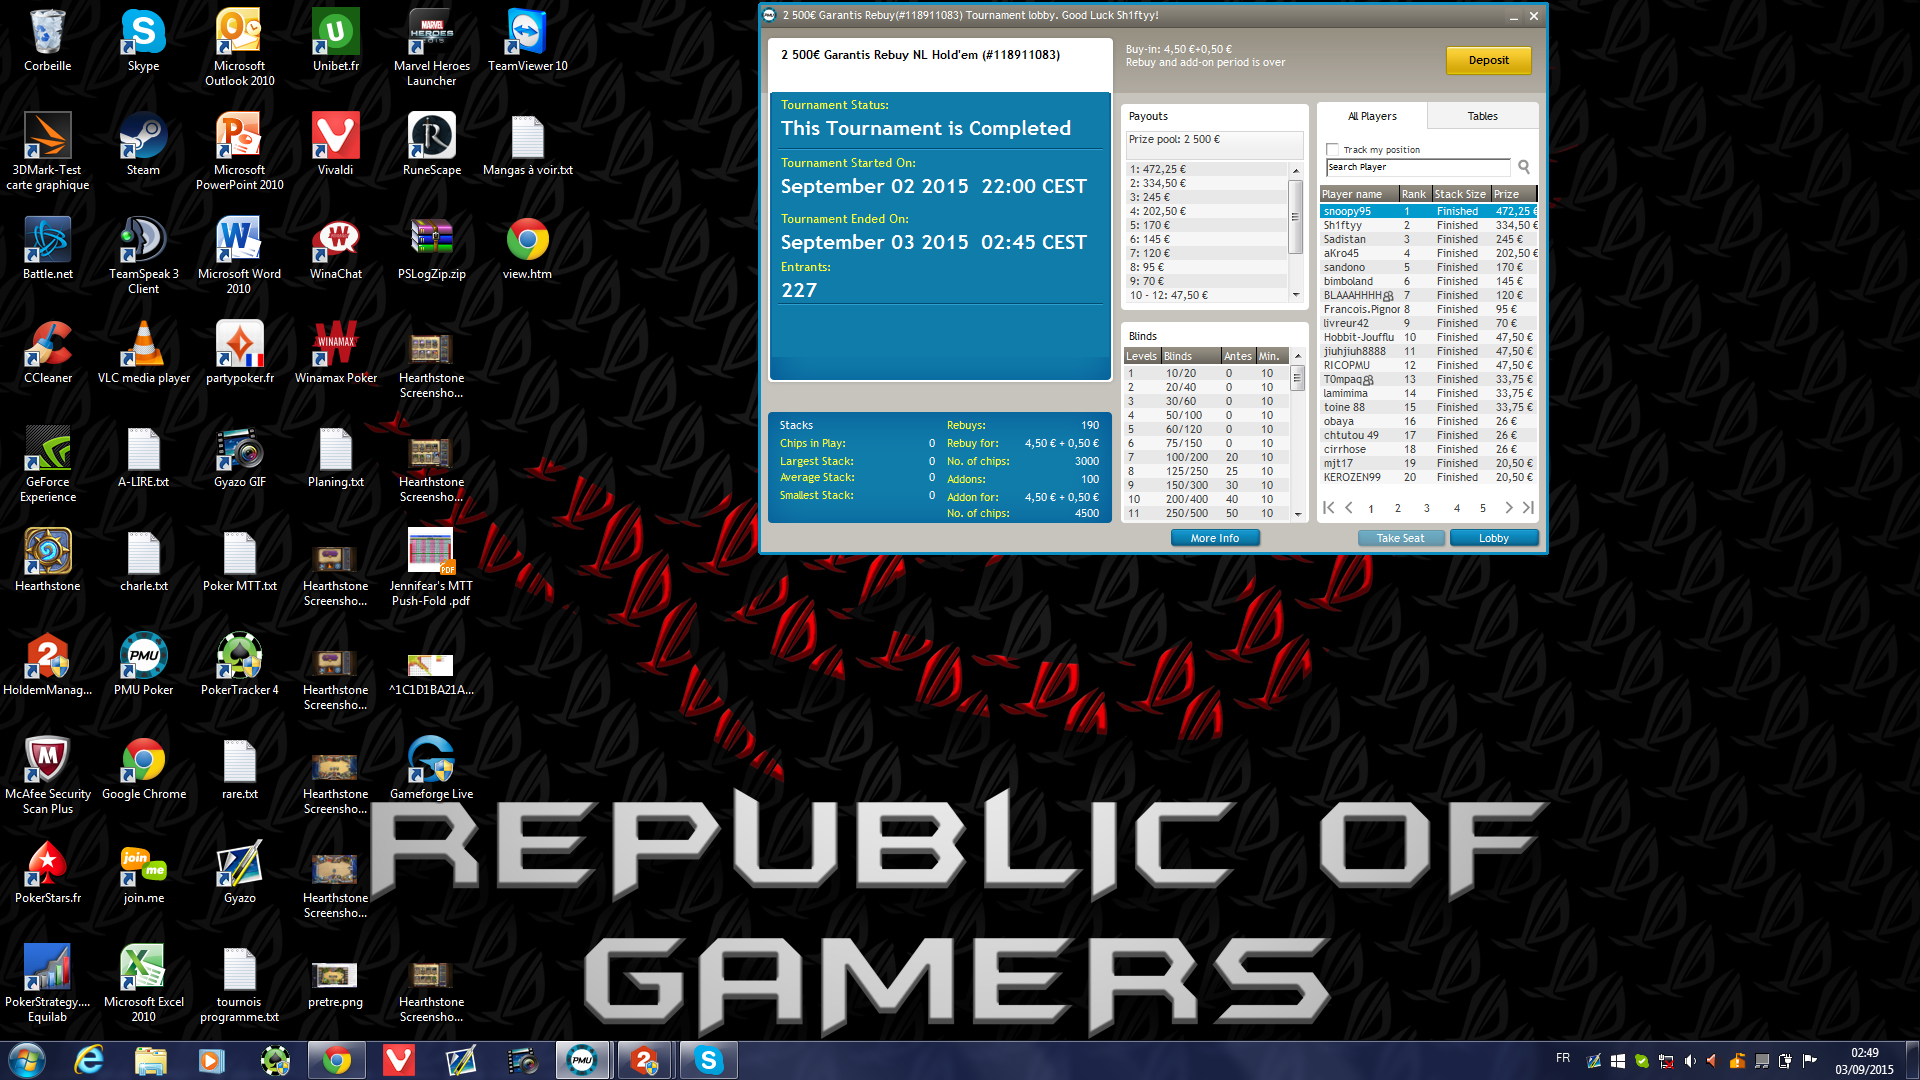Enable the Track my position checkbox
The width and height of the screenshot is (1920, 1080).
tap(1332, 150)
